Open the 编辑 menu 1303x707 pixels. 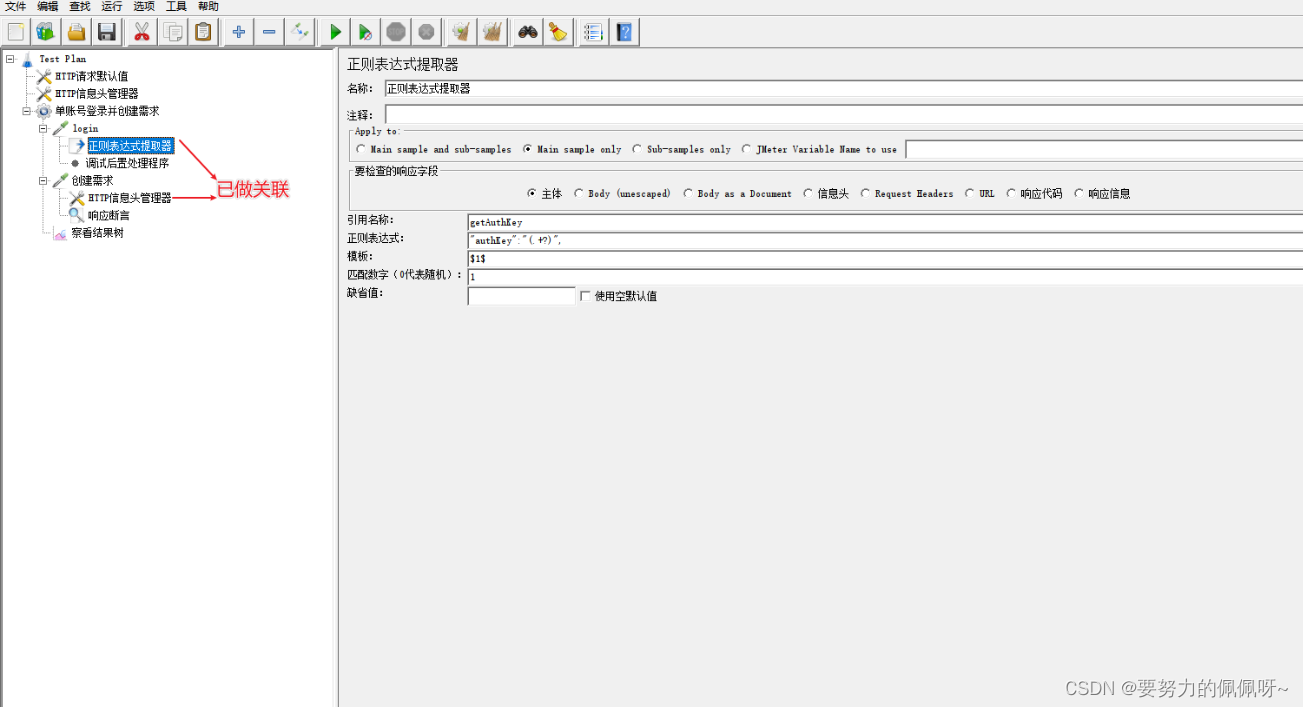(x=47, y=7)
